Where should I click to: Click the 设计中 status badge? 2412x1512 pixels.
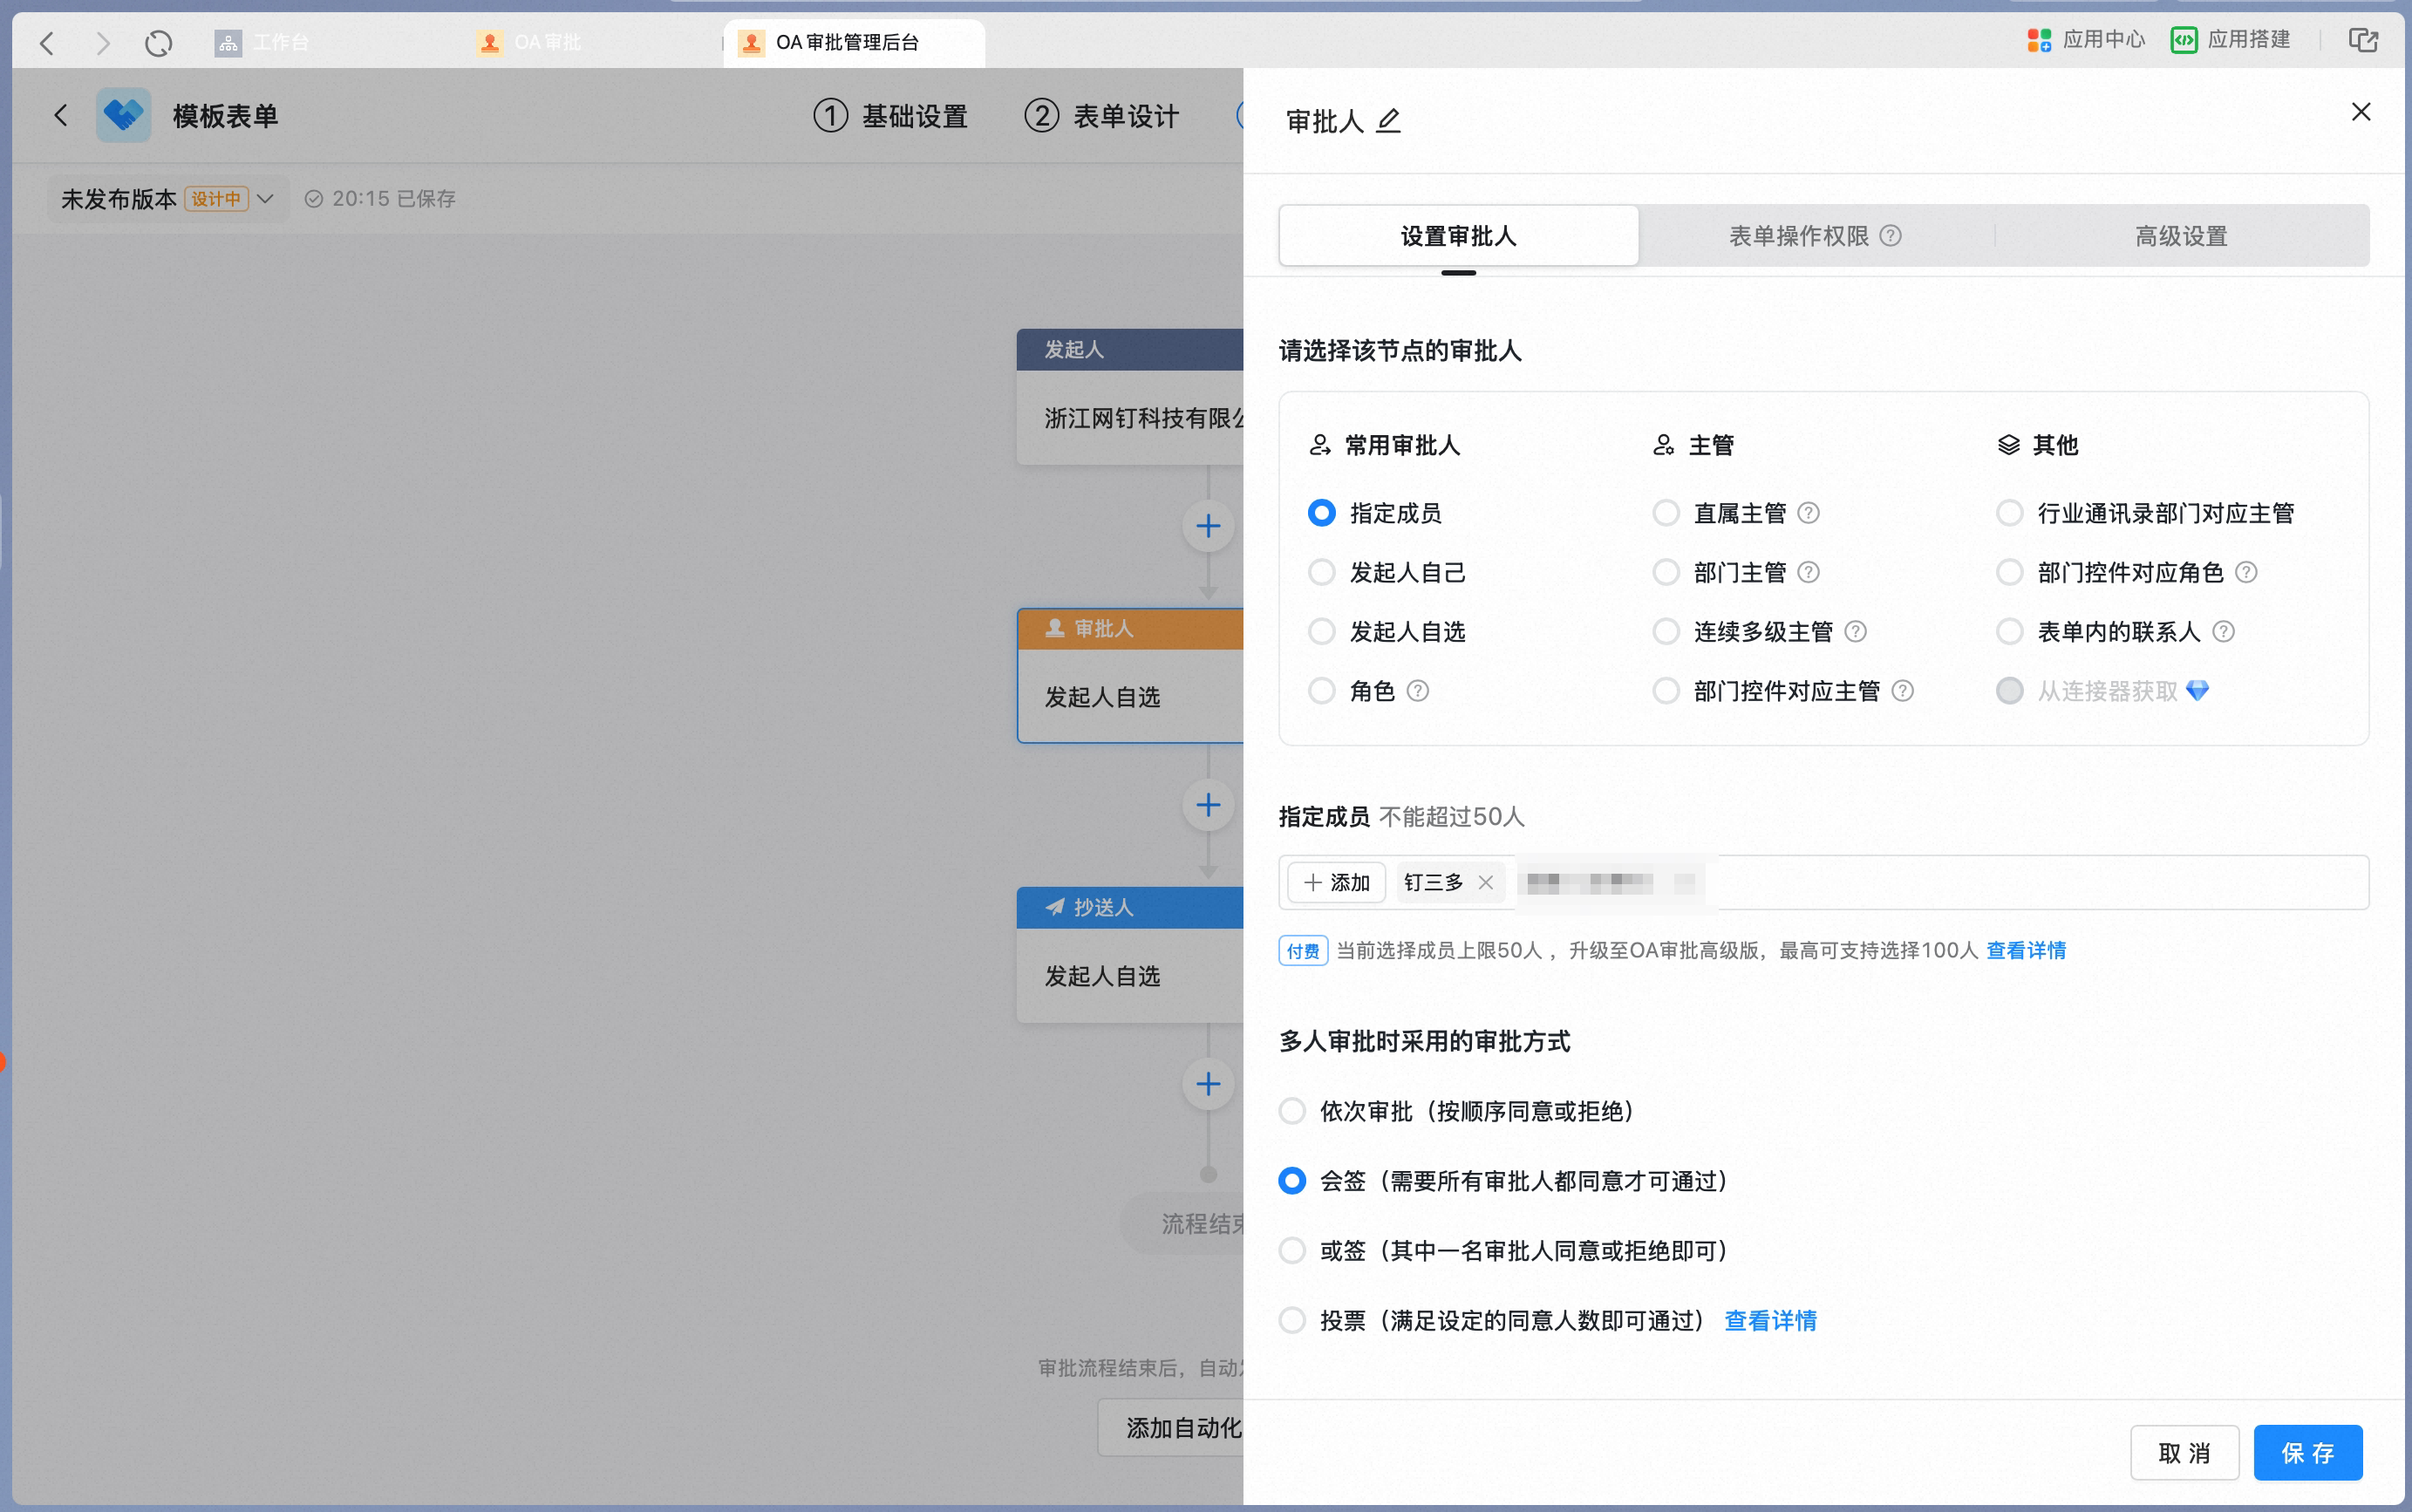[x=216, y=199]
